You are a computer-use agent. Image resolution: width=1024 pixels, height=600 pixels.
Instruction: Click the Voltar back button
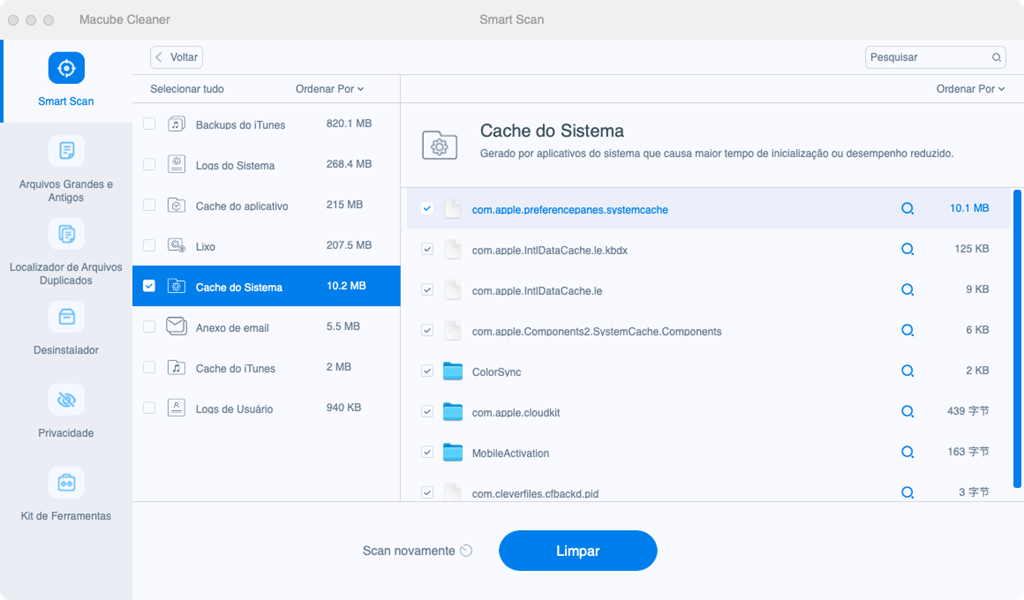176,57
